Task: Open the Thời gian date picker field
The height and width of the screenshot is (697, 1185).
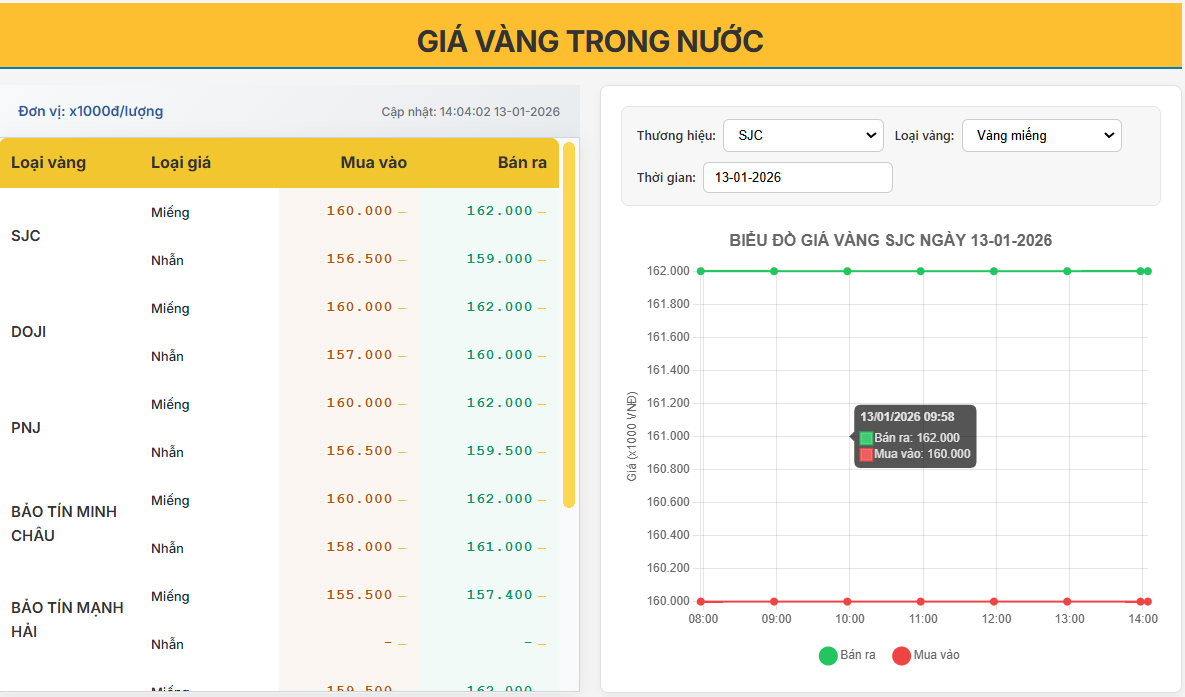Action: pyautogui.click(x=797, y=177)
